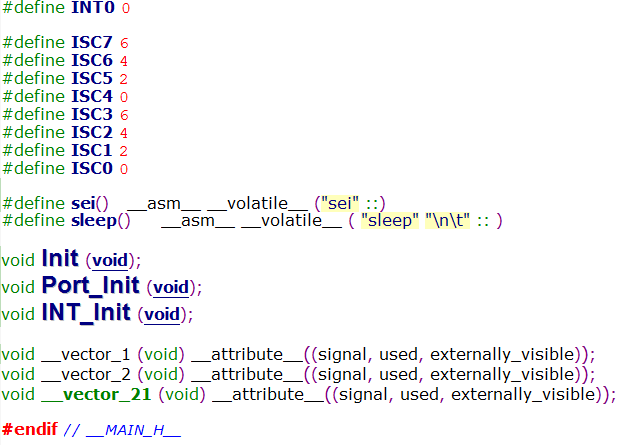
Task: Click the #endif directive
Action: (x=30, y=429)
